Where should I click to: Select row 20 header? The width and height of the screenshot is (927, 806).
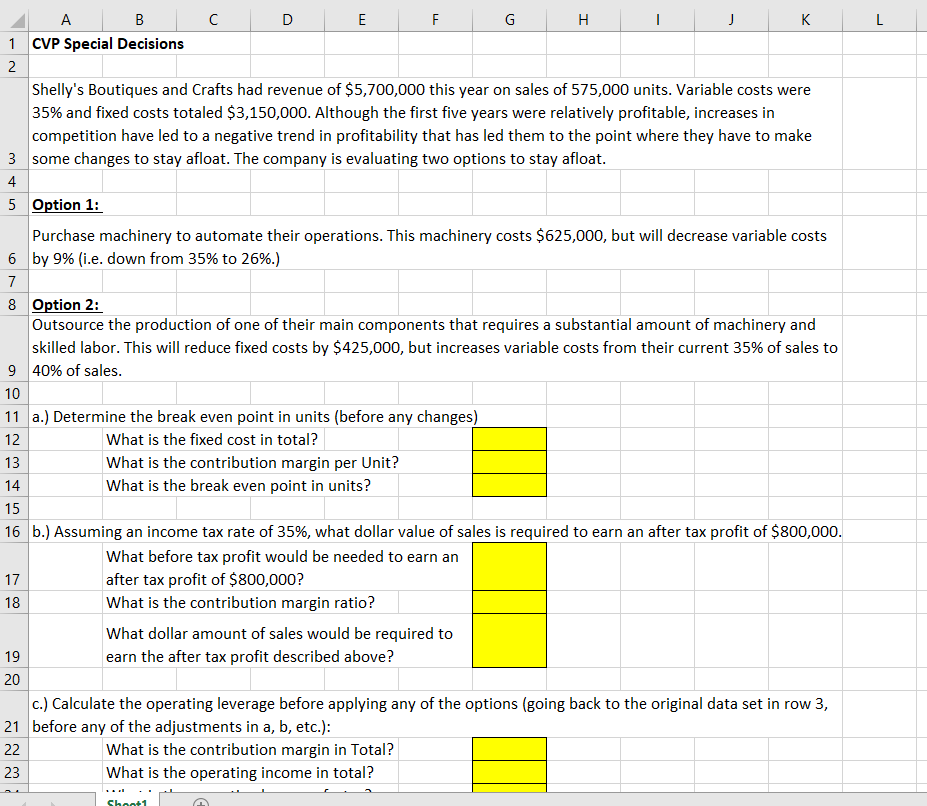(12, 679)
